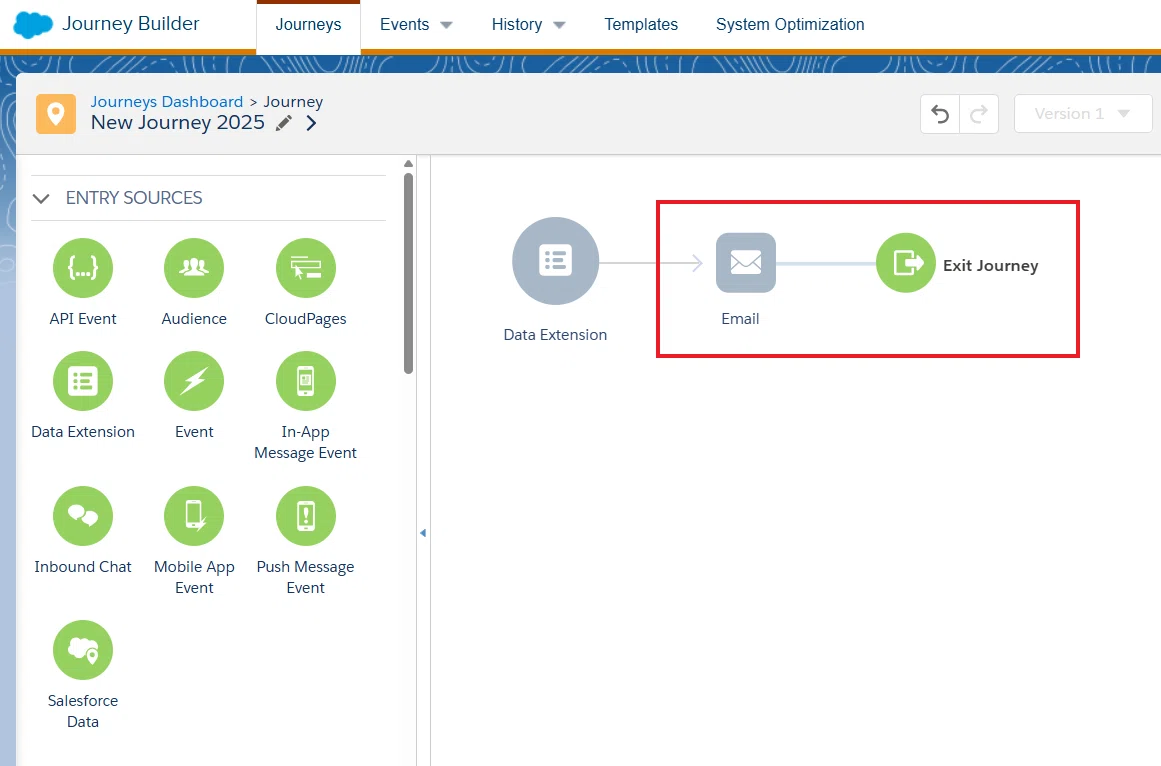Viewport: 1161px width, 766px height.
Task: Select the Data Extension icon in Entry Sources
Action: point(83,381)
